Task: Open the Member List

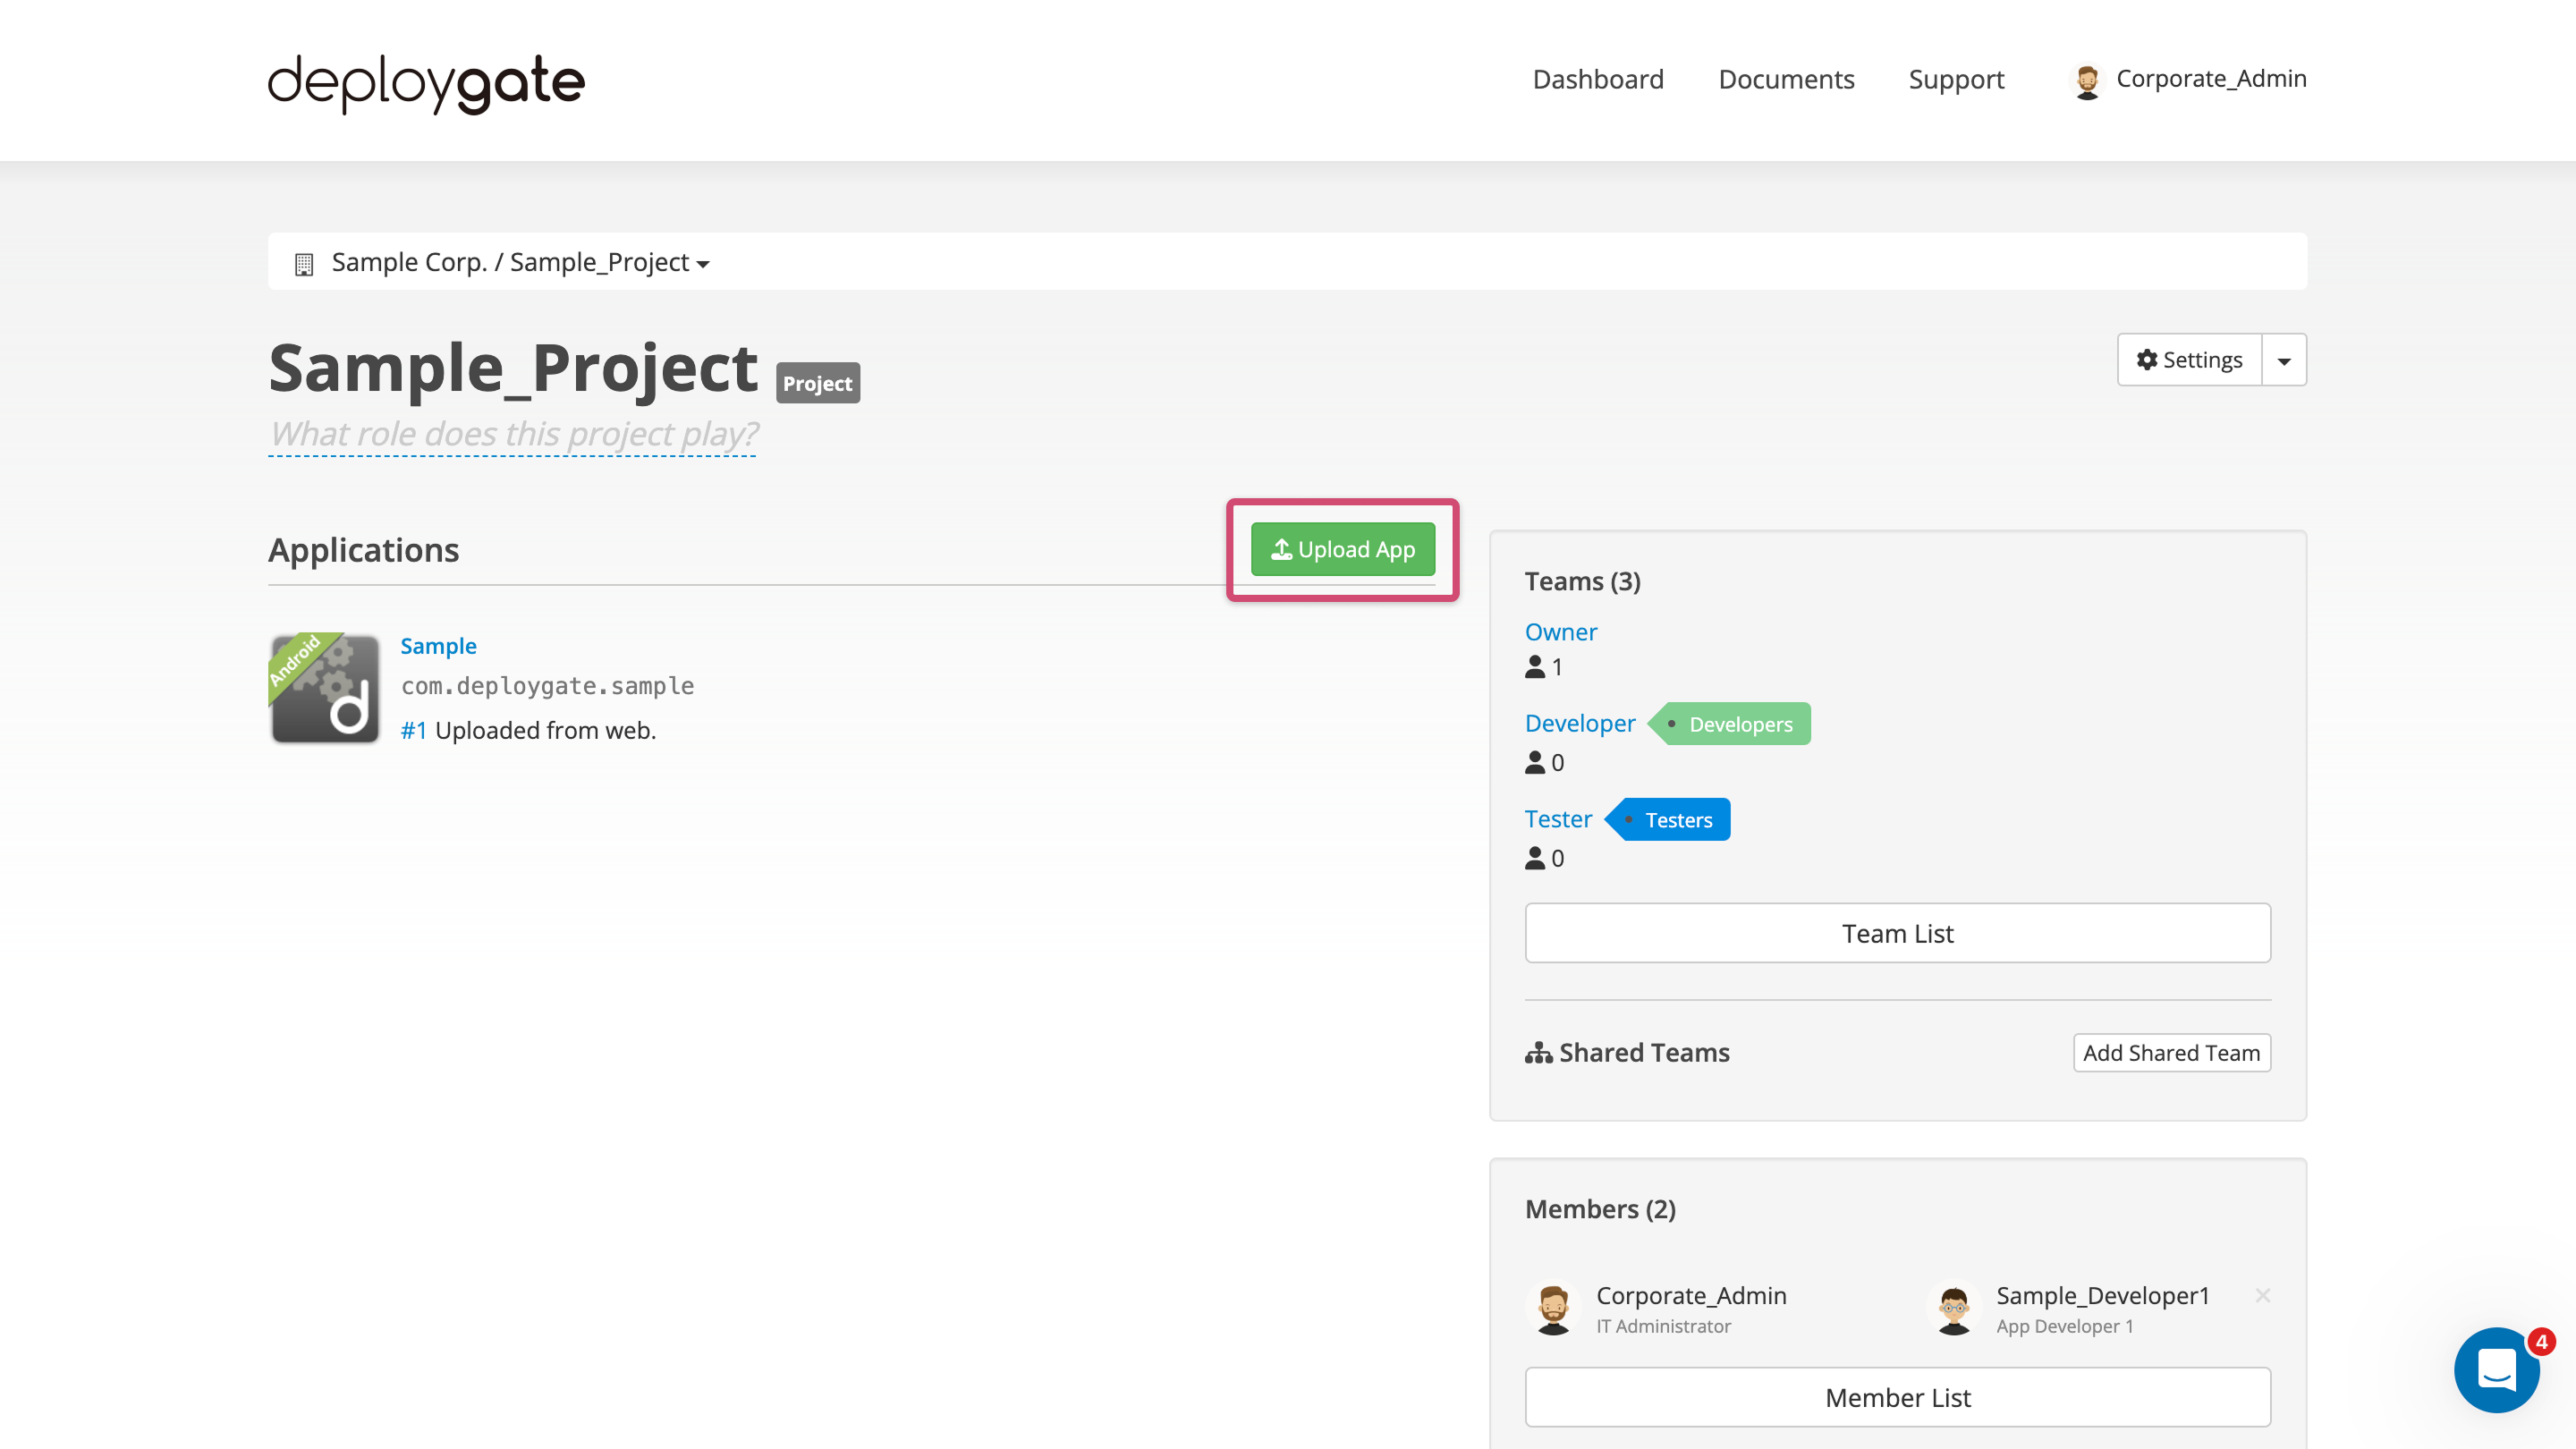Action: [1897, 1396]
